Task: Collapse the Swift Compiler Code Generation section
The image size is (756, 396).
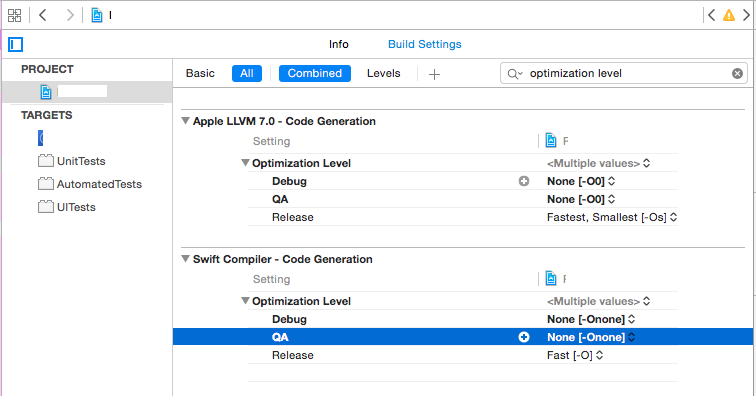Action: coord(185,259)
